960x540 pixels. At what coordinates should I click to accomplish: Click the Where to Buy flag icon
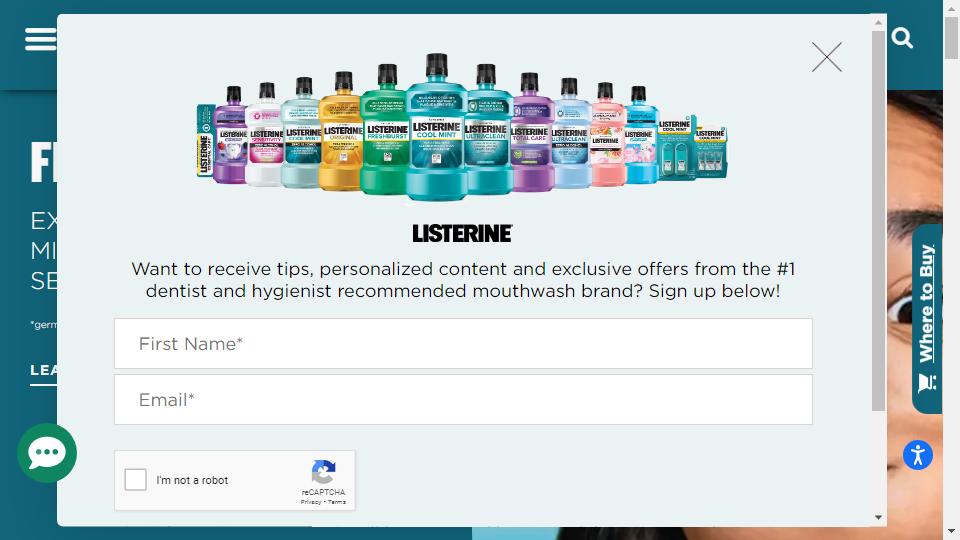point(926,383)
